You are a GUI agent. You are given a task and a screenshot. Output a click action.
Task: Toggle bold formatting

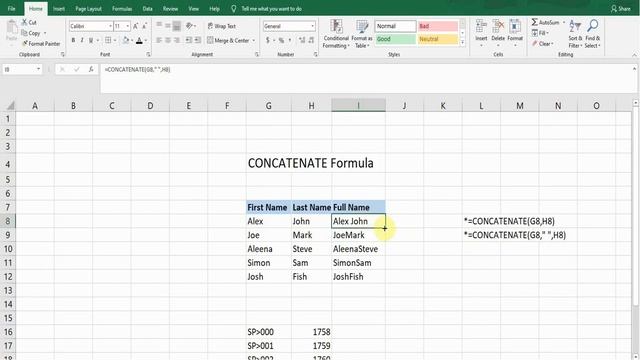(x=73, y=40)
